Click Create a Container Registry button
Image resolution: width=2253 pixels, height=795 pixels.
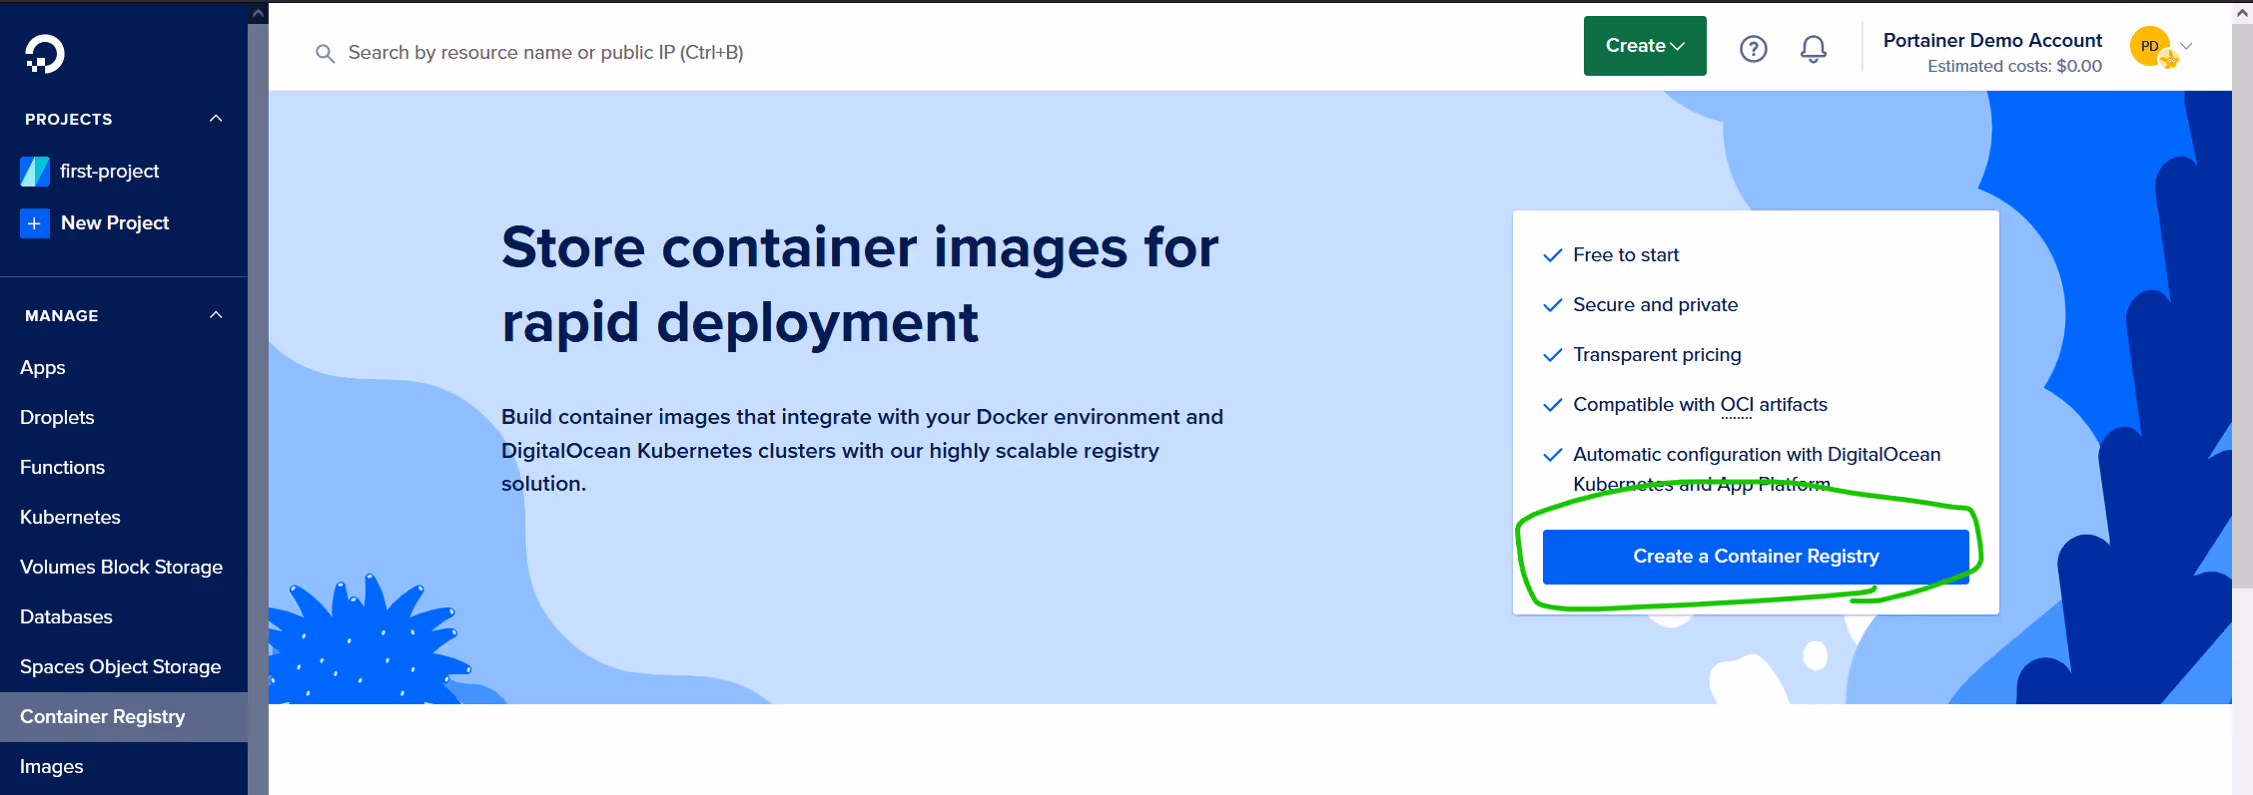coord(1755,556)
